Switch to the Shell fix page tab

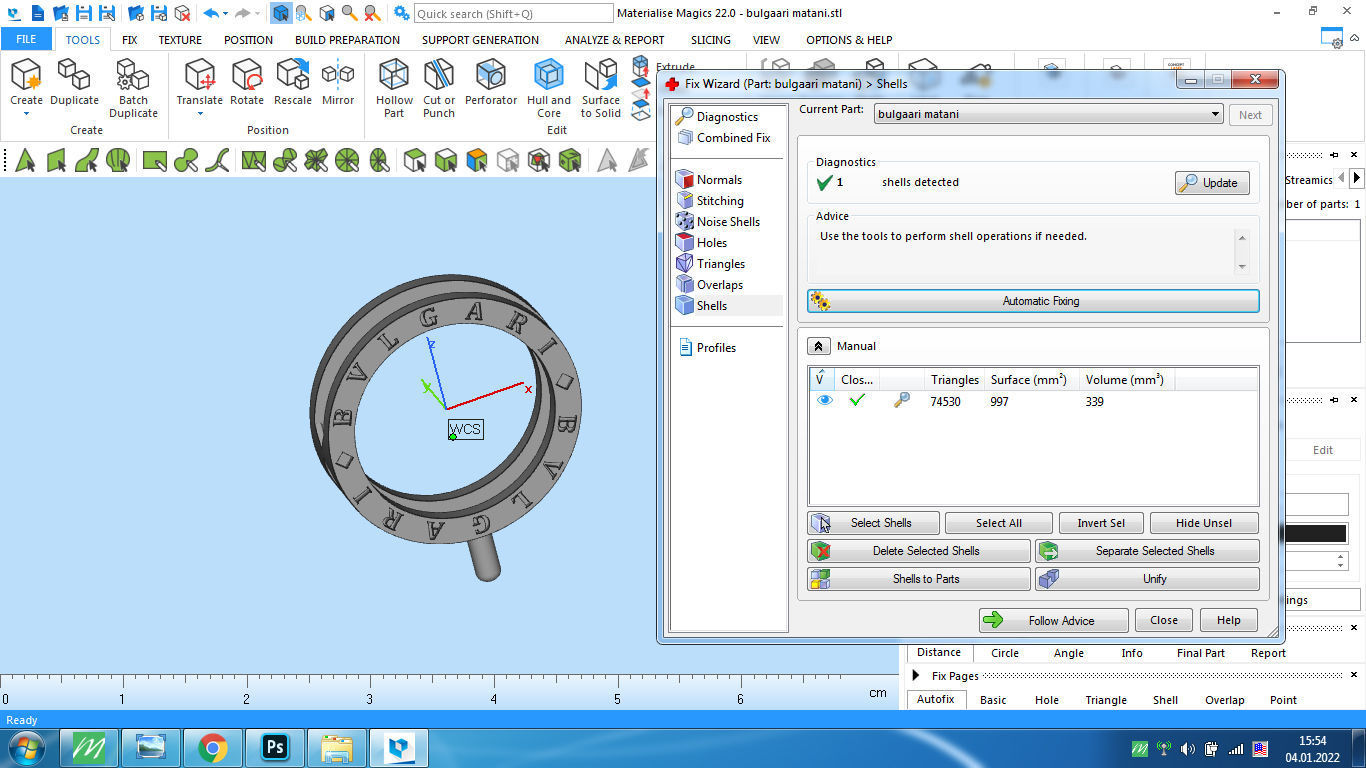1165,700
